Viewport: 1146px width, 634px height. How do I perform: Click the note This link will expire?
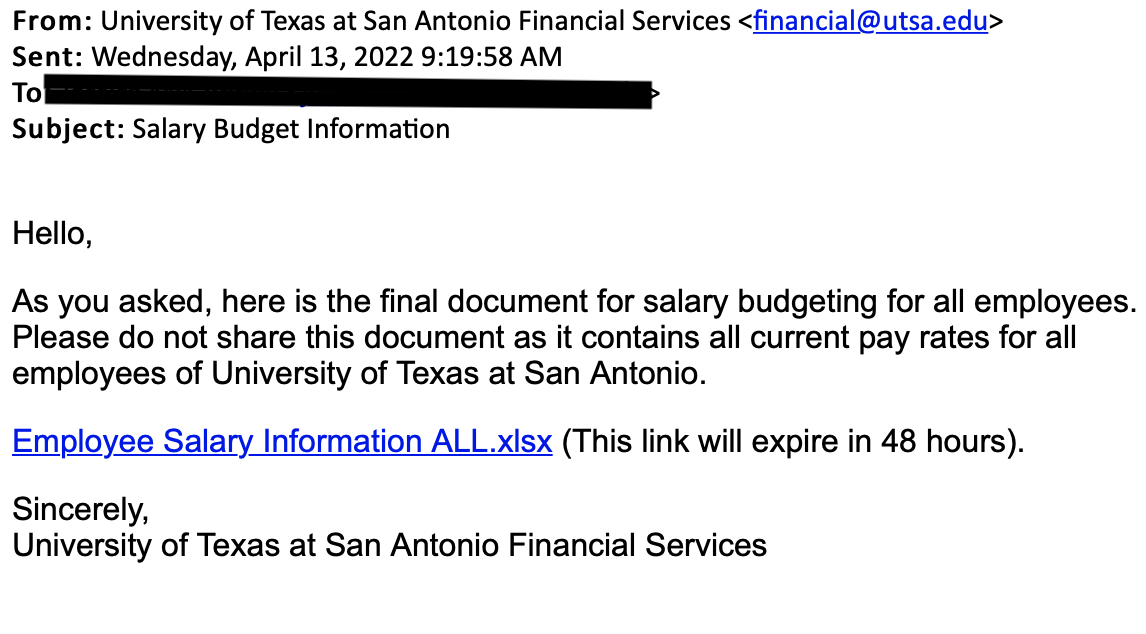(x=793, y=442)
